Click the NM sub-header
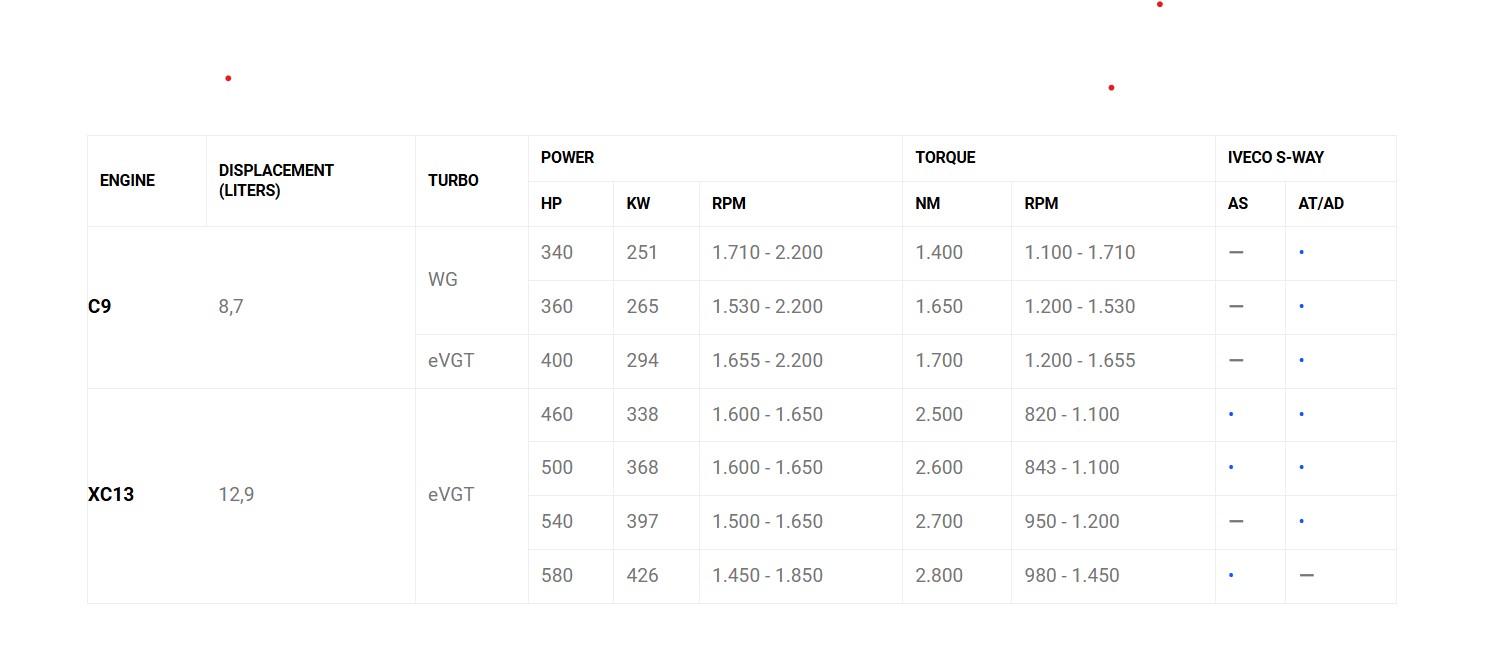 tap(927, 204)
